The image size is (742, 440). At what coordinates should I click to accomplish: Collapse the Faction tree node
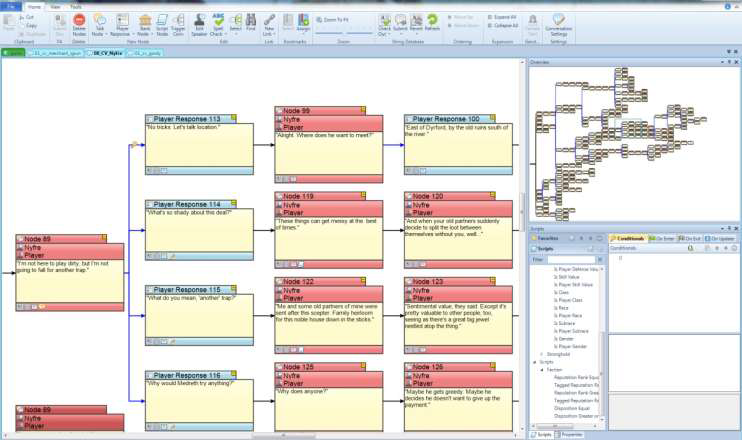click(541, 368)
